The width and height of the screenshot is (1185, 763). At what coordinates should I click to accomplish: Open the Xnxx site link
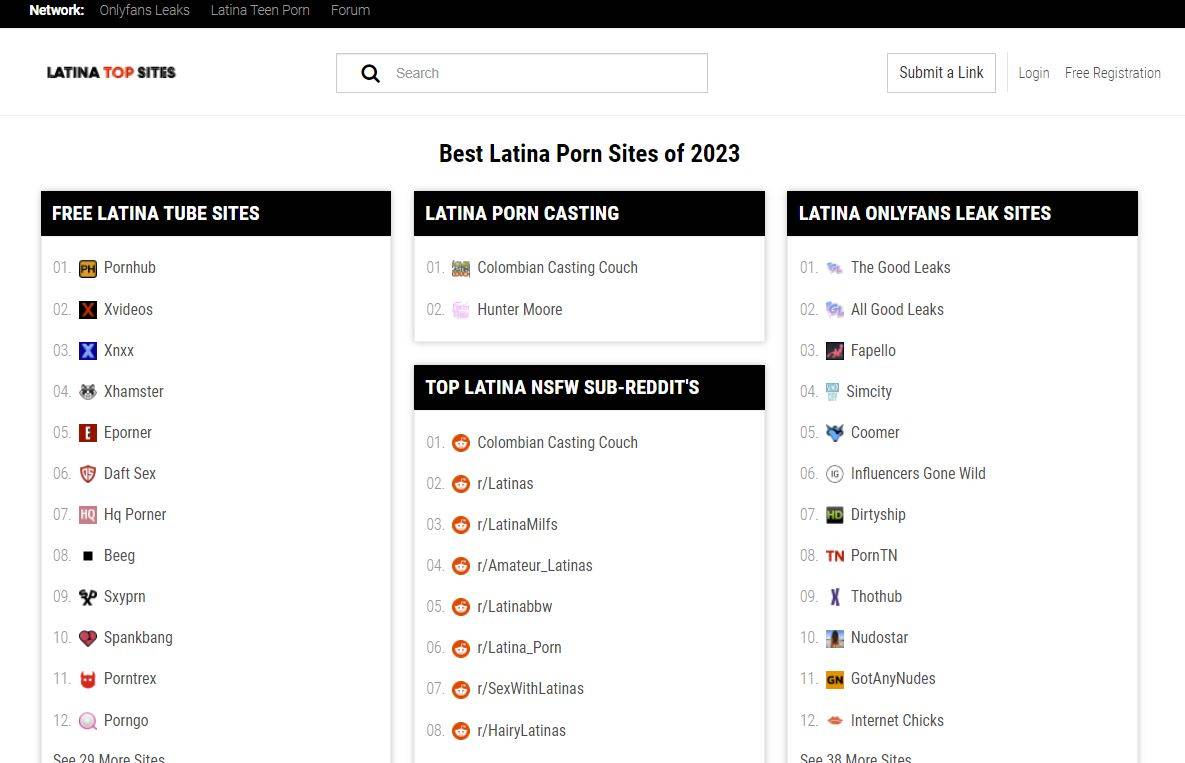pyautogui.click(x=118, y=351)
